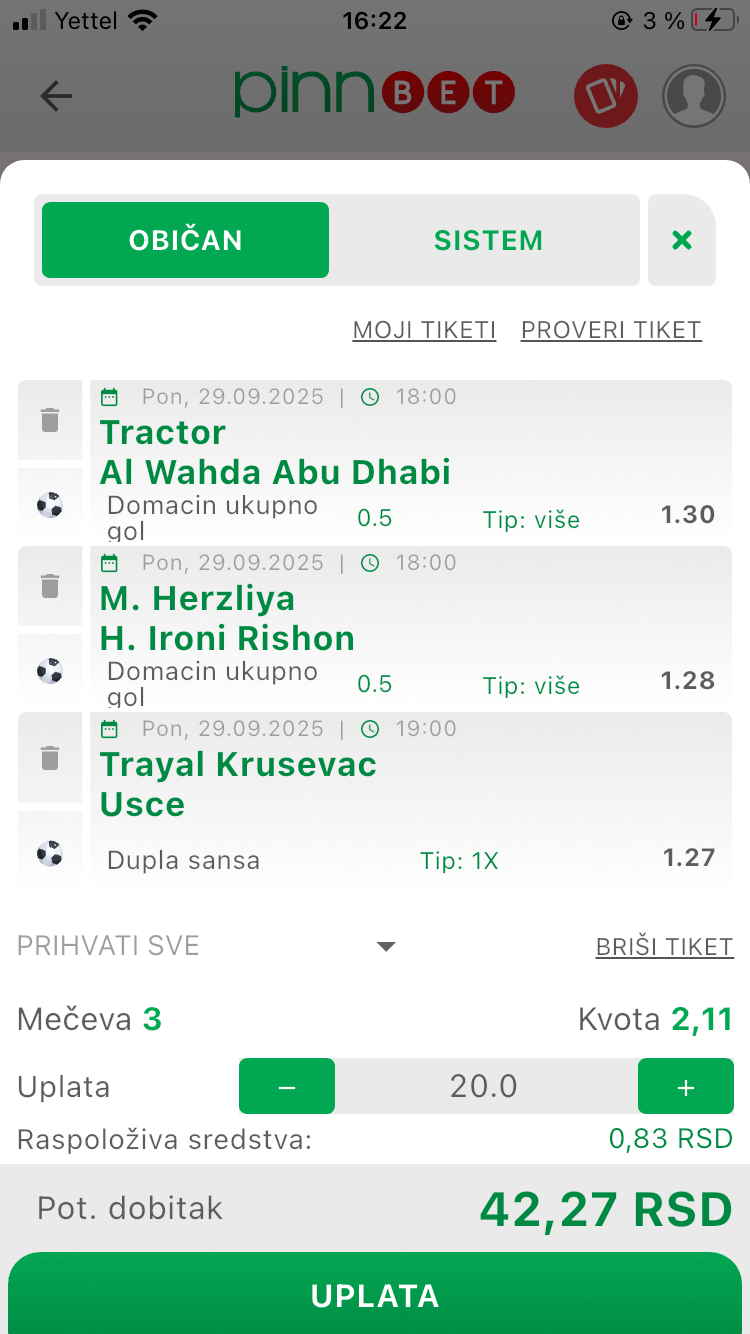Open MOJI TIKETI link
The image size is (750, 1334).
[x=424, y=330]
